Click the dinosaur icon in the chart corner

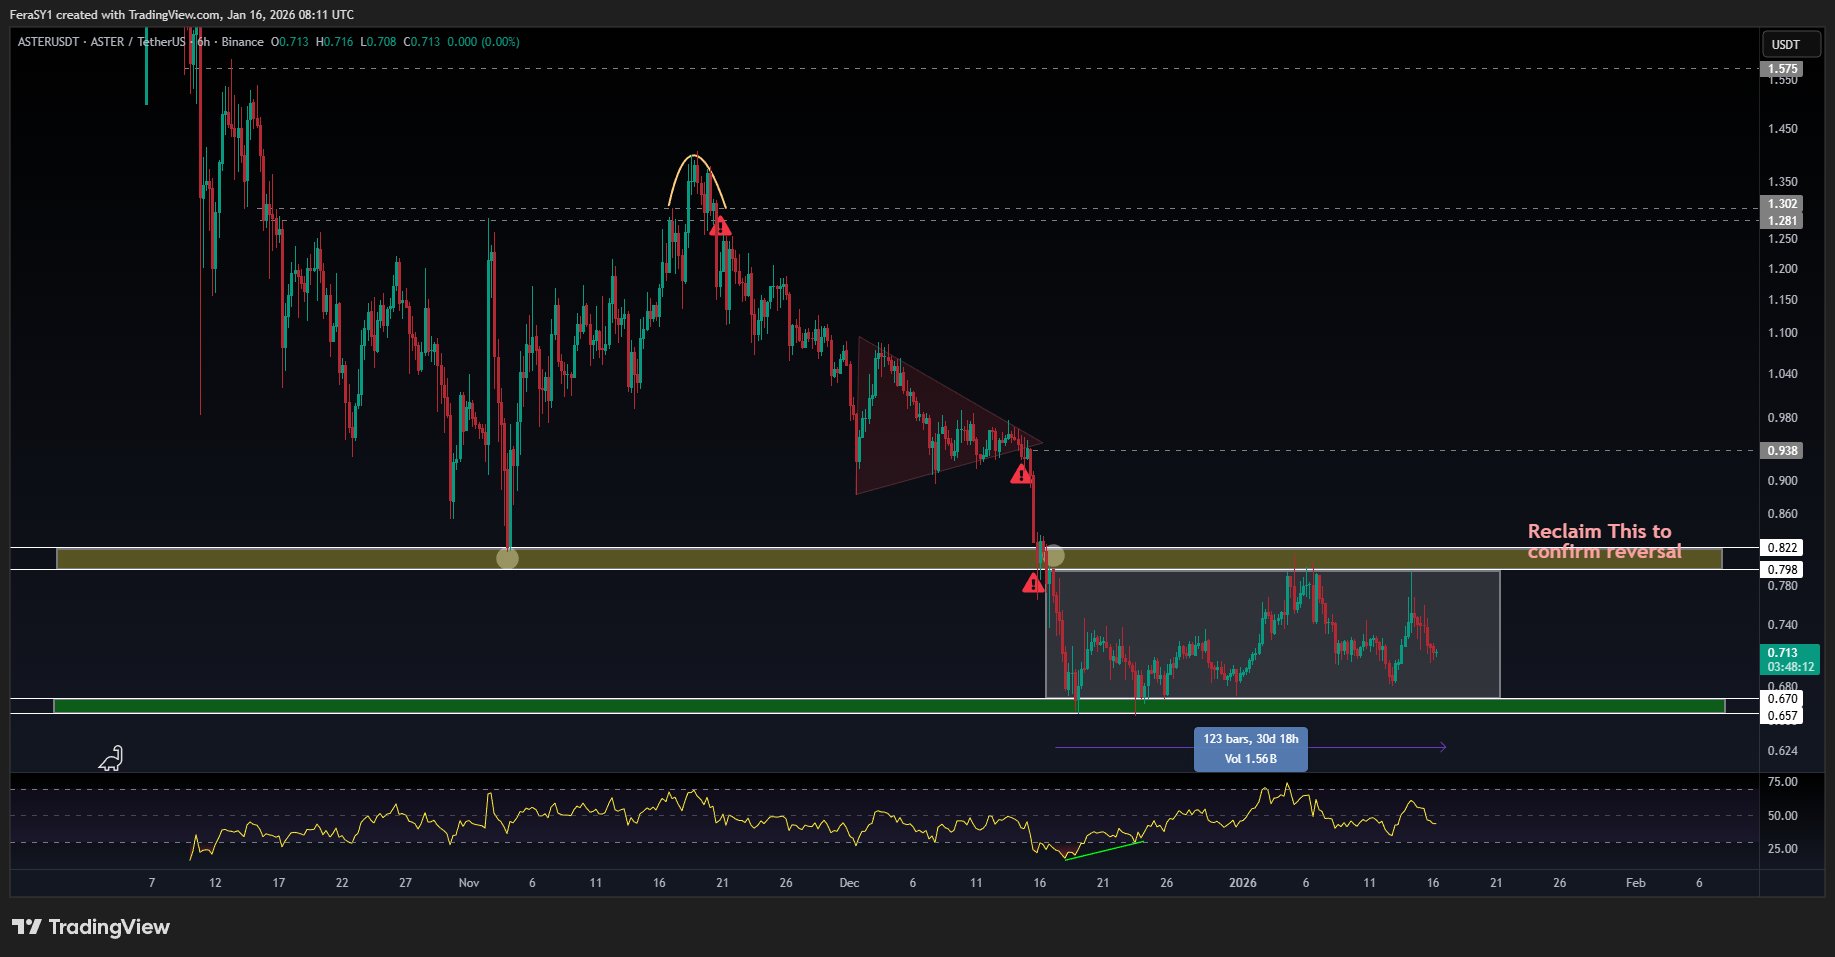pyautogui.click(x=111, y=759)
